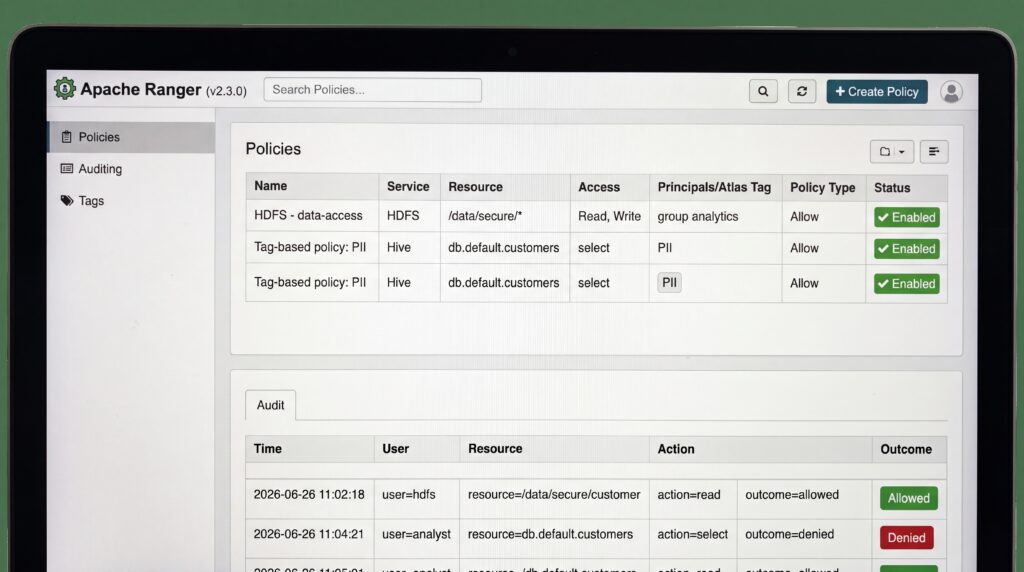The height and width of the screenshot is (572, 1024).
Task: Click the Policies clipboard icon in sidebar
Action: pyautogui.click(x=66, y=136)
